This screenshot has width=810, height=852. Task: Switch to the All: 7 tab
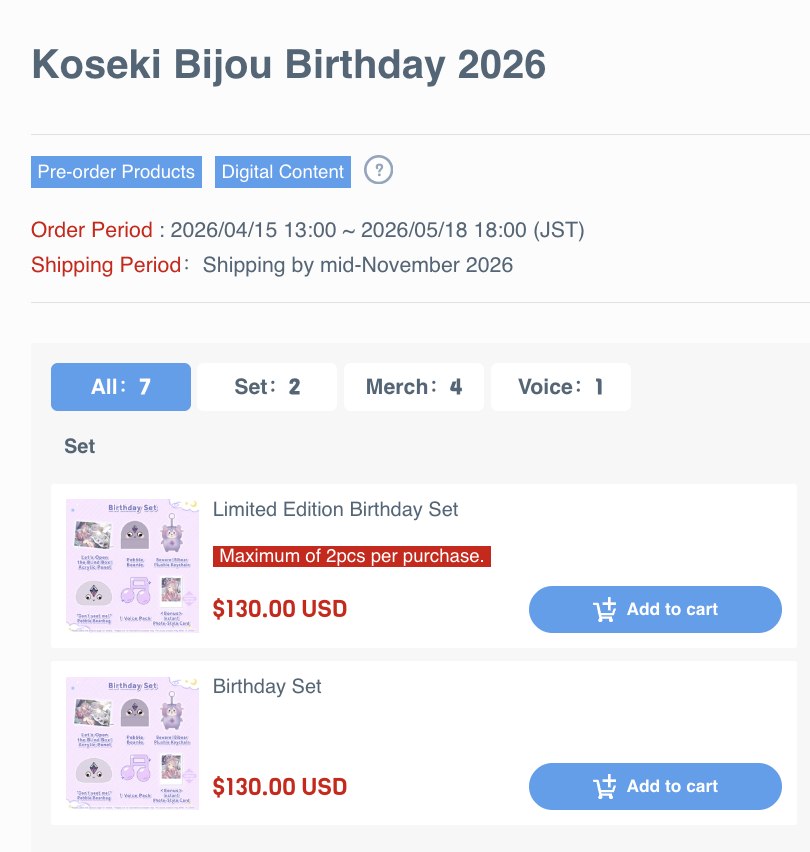[x=121, y=387]
